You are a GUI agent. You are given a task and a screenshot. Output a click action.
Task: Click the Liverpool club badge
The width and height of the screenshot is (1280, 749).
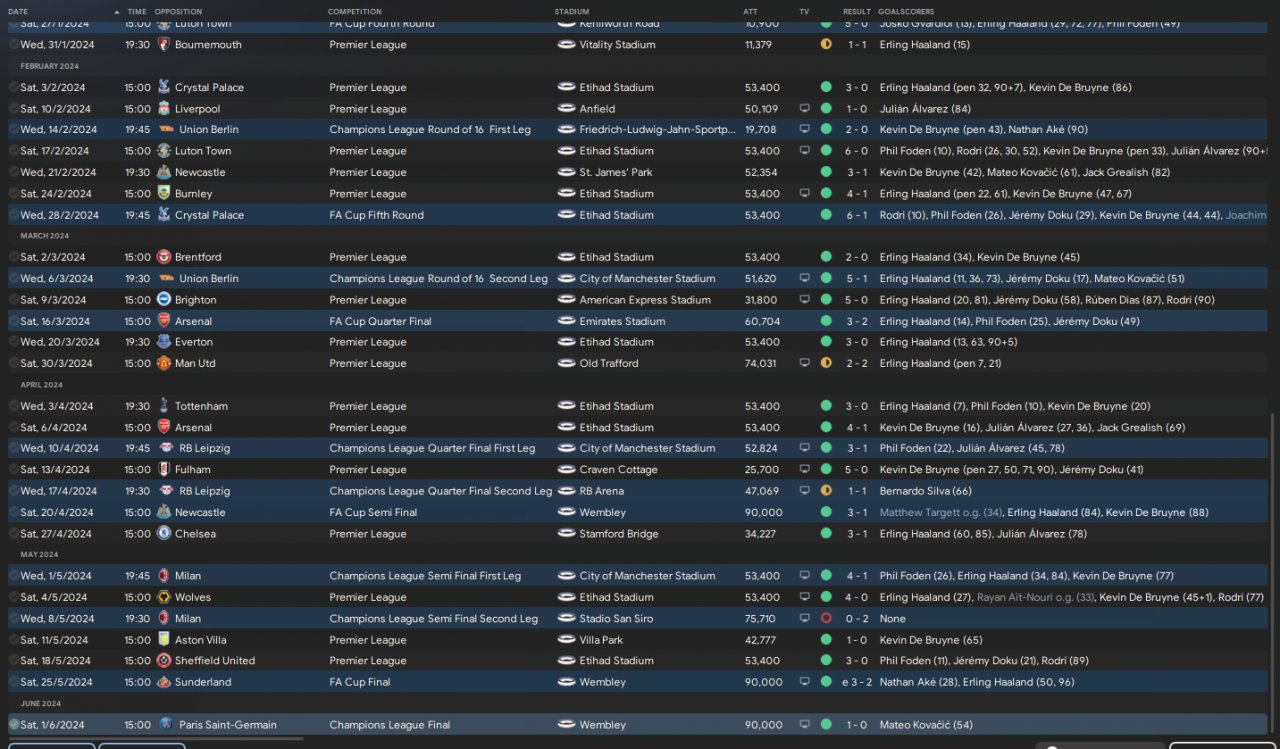pyautogui.click(x=164, y=109)
